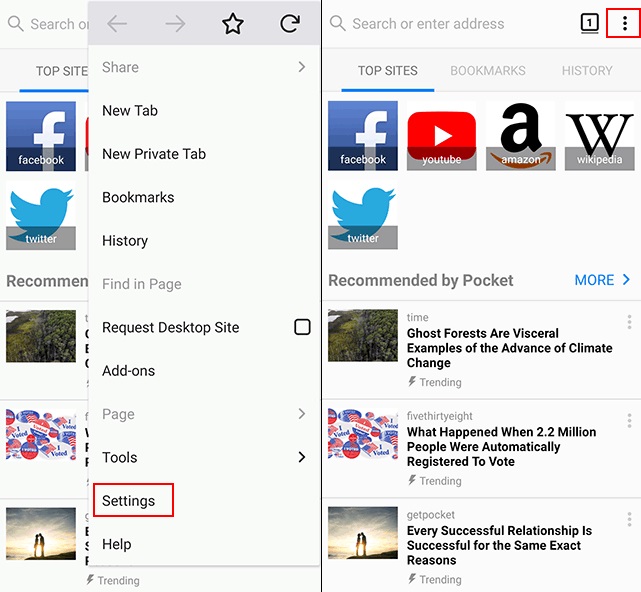Tap the sunset couple thumbnail in left panel

41,534
